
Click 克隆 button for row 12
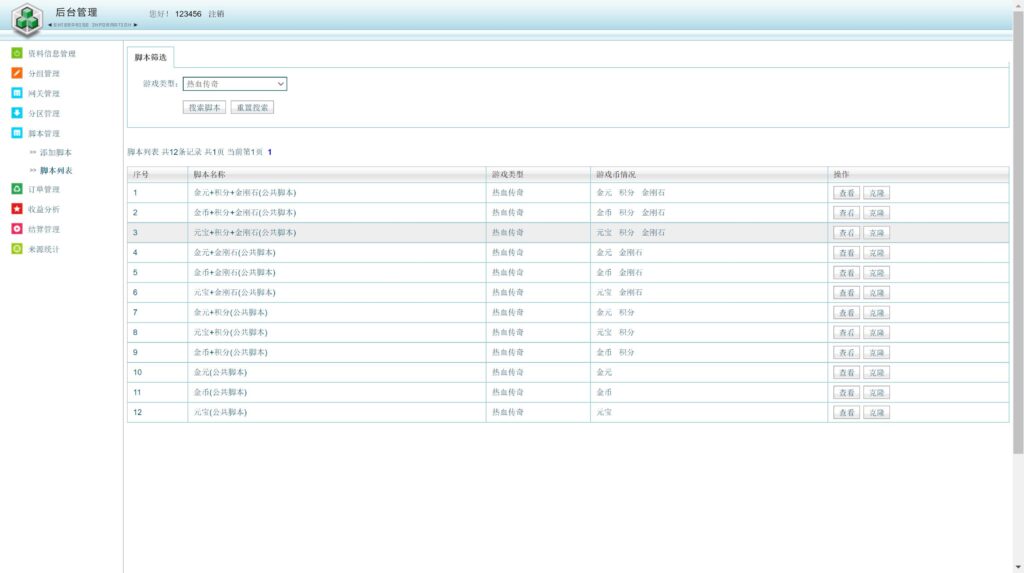[x=876, y=412]
